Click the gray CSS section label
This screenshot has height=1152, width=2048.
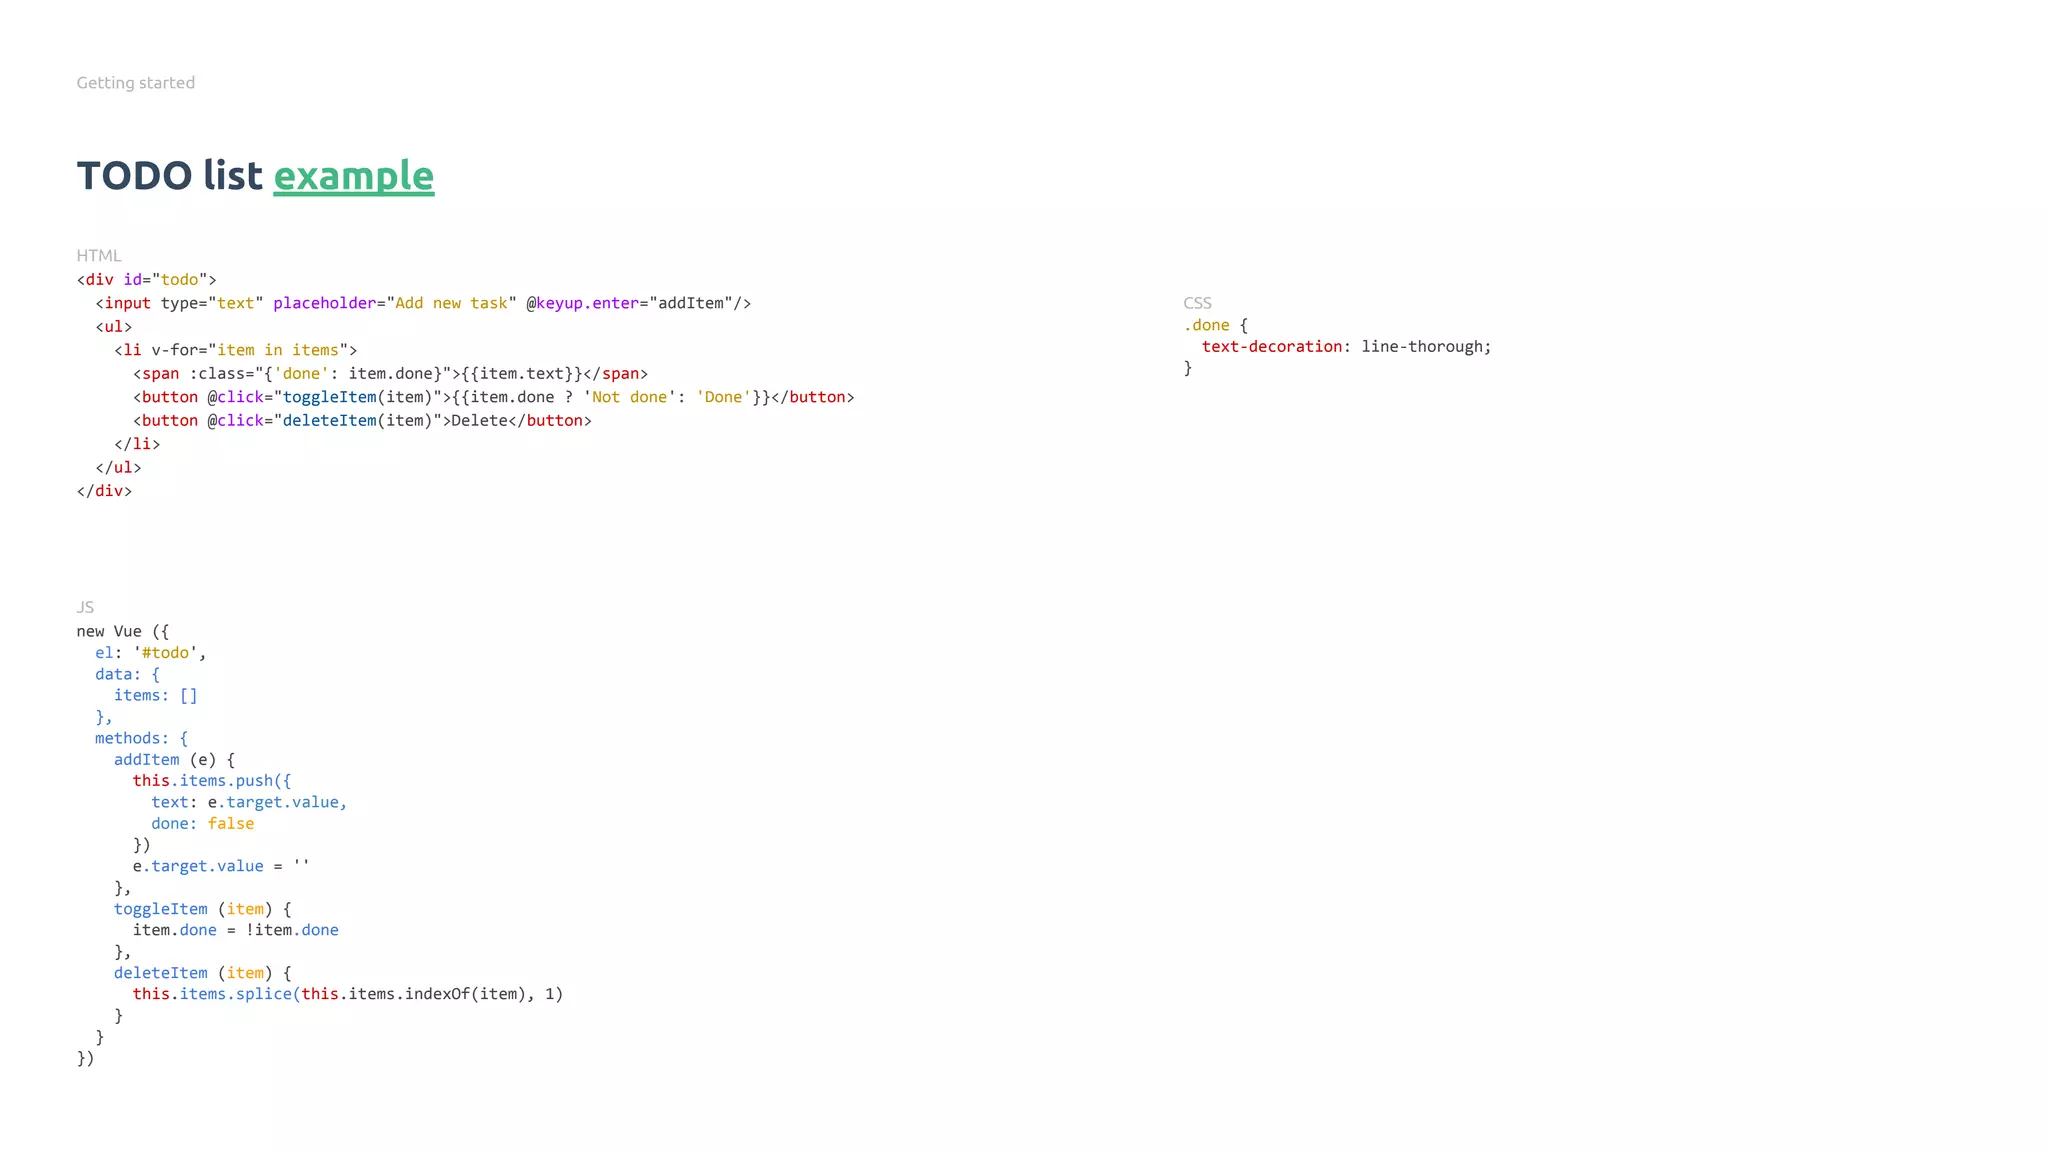pyautogui.click(x=1196, y=303)
